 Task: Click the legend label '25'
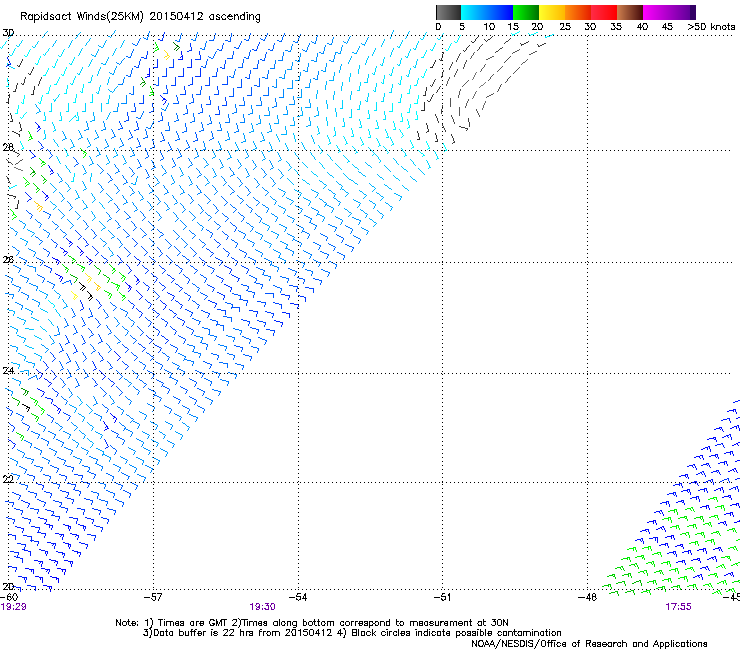pyautogui.click(x=565, y=27)
